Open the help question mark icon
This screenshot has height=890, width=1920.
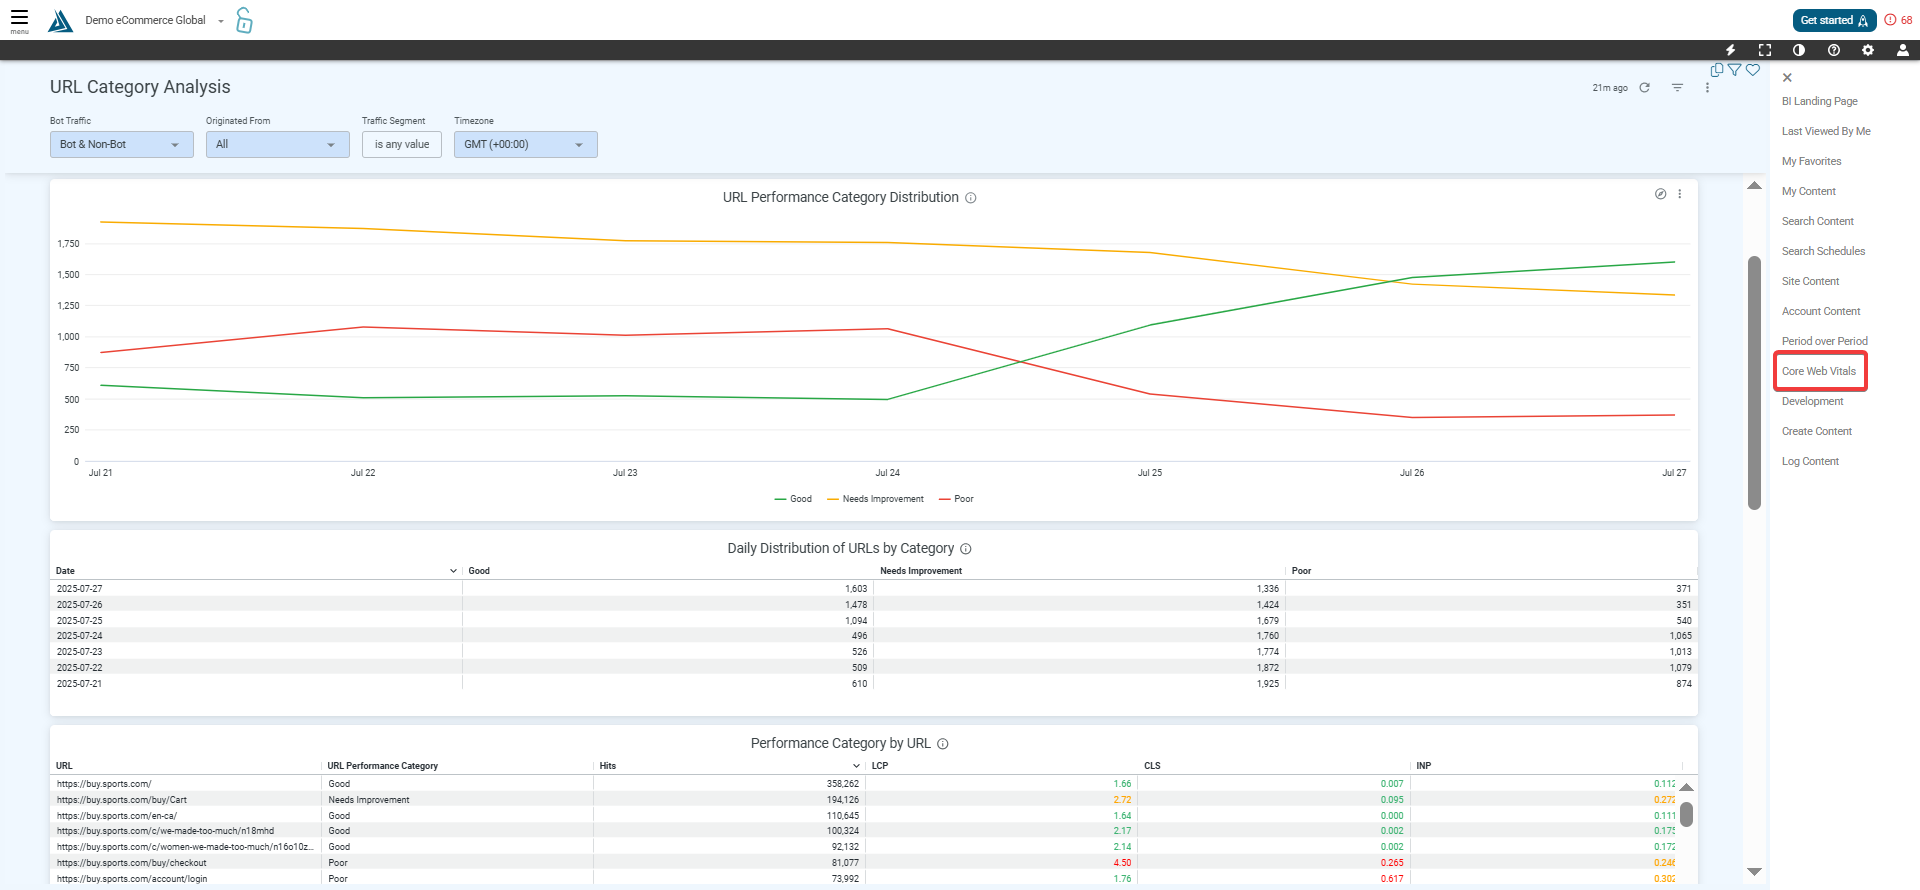pyautogui.click(x=1833, y=50)
